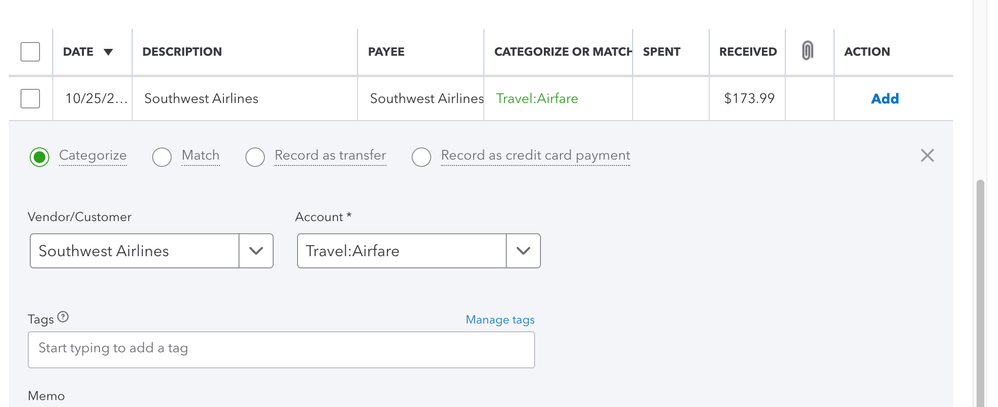Click the Southwest Airlines vendor field
The image size is (998, 407).
[x=135, y=251]
